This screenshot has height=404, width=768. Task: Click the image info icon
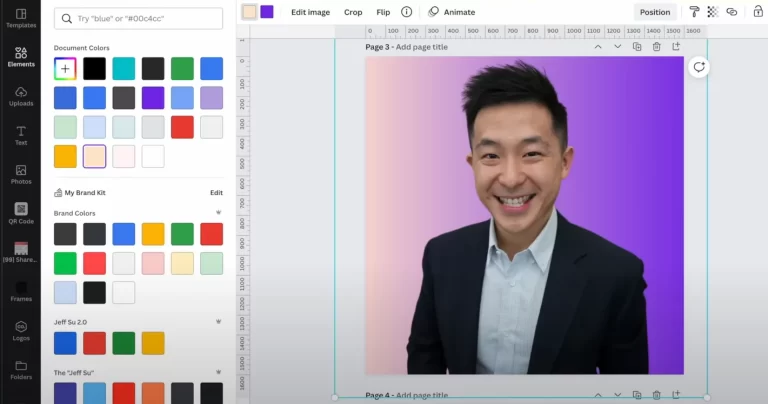[x=406, y=12]
